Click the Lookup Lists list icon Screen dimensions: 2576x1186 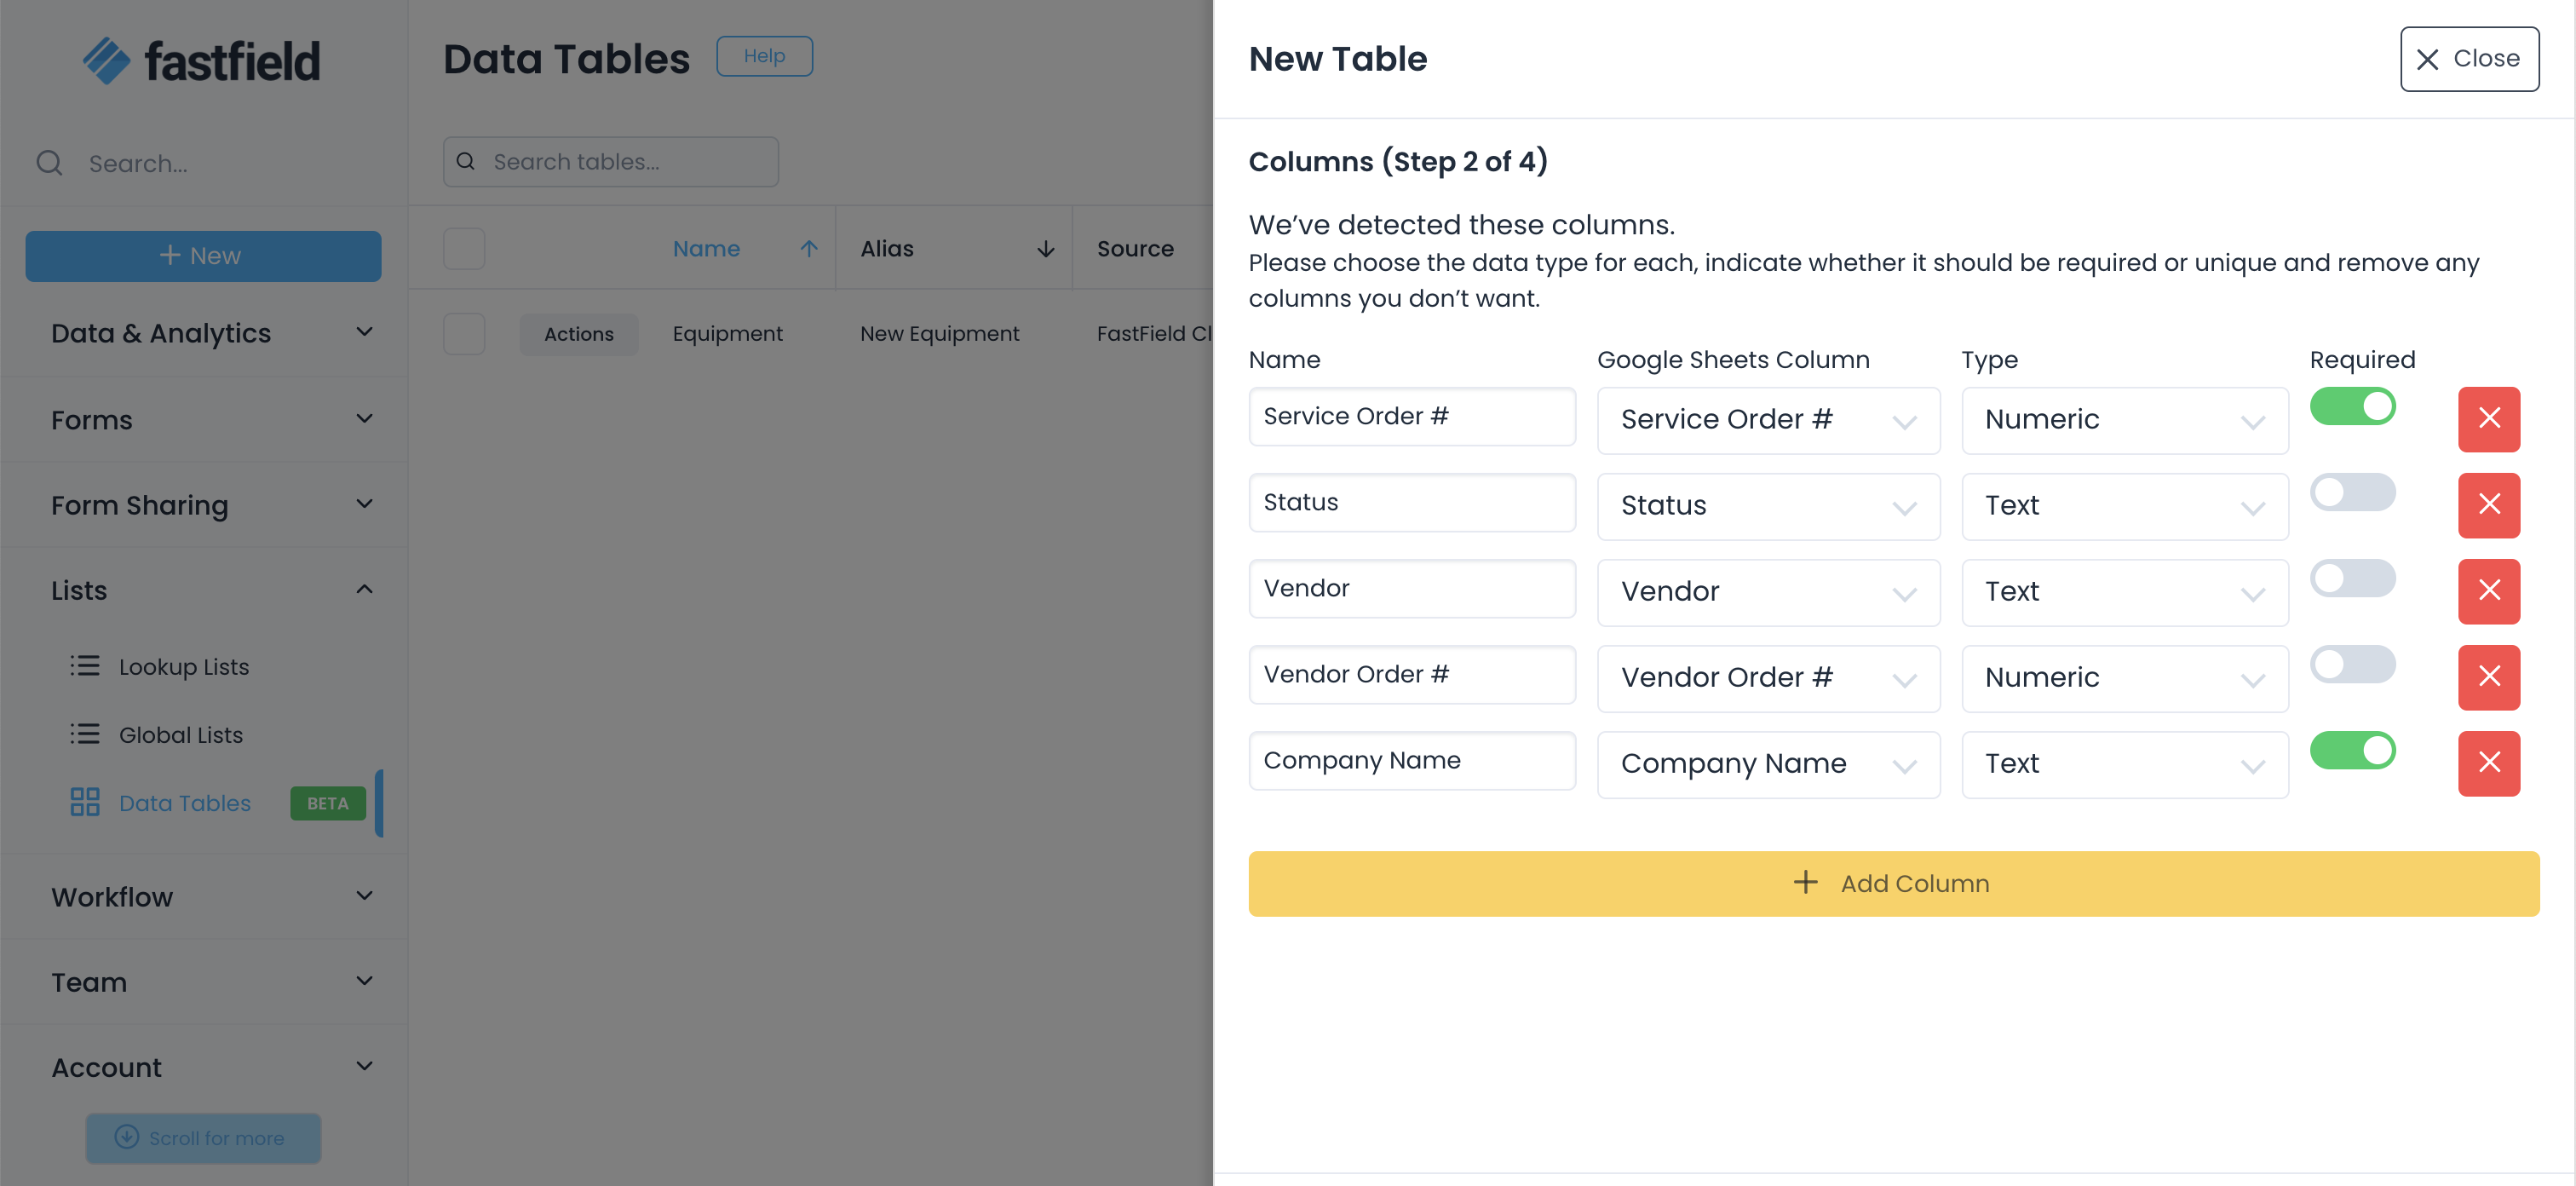pyautogui.click(x=84, y=666)
